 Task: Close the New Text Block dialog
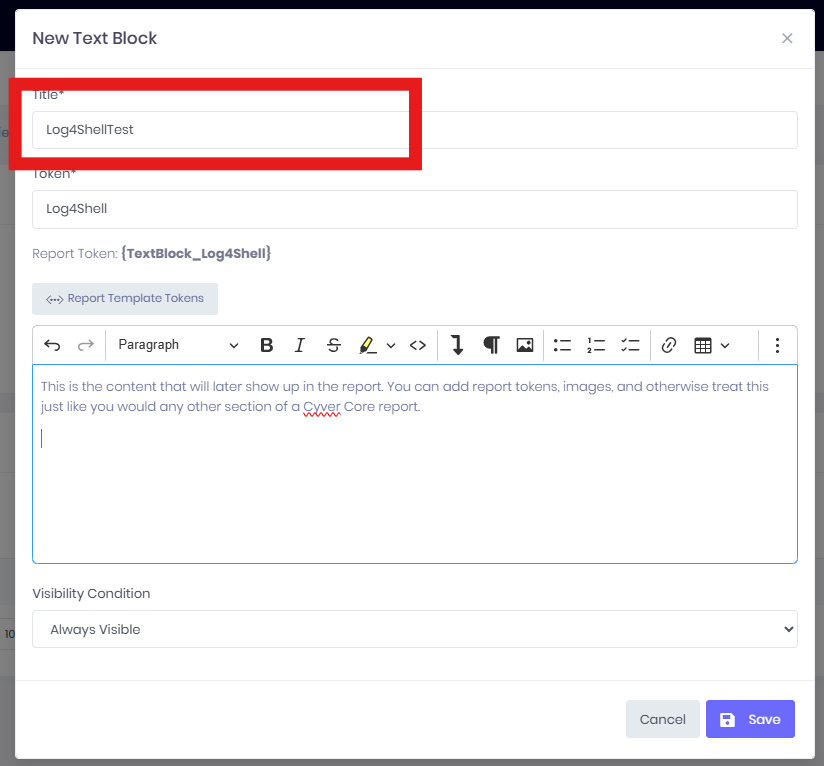pos(787,38)
